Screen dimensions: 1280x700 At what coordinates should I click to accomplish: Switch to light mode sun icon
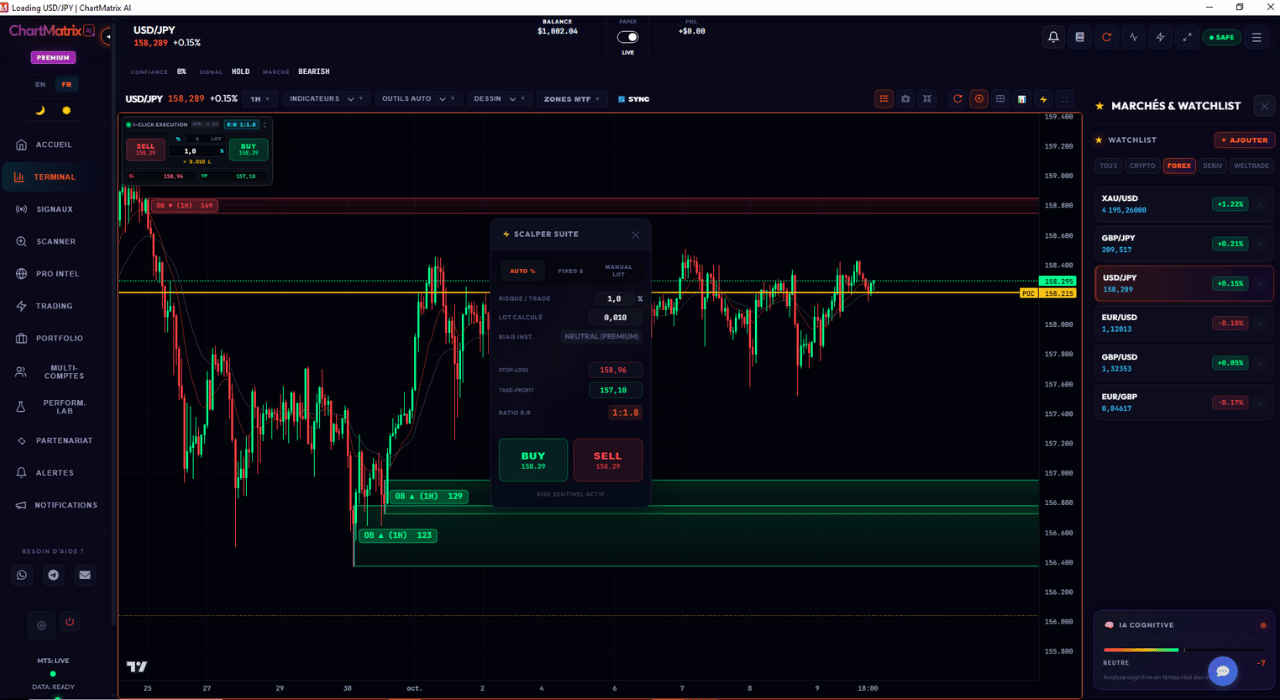point(67,110)
